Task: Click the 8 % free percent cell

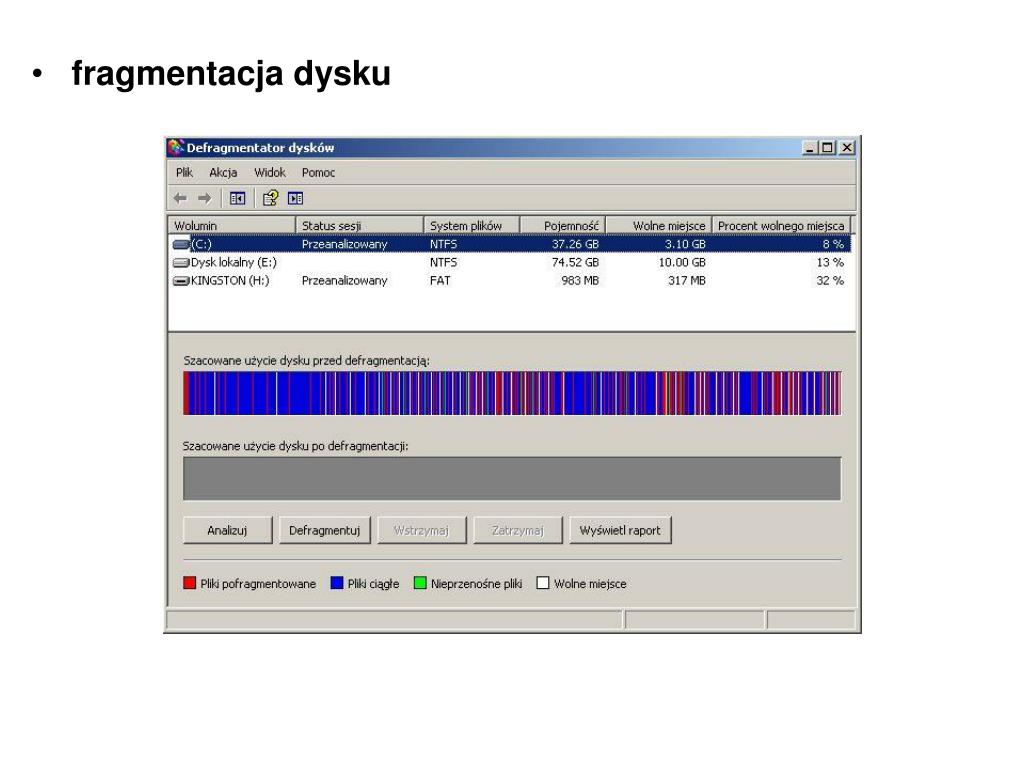Action: [833, 244]
